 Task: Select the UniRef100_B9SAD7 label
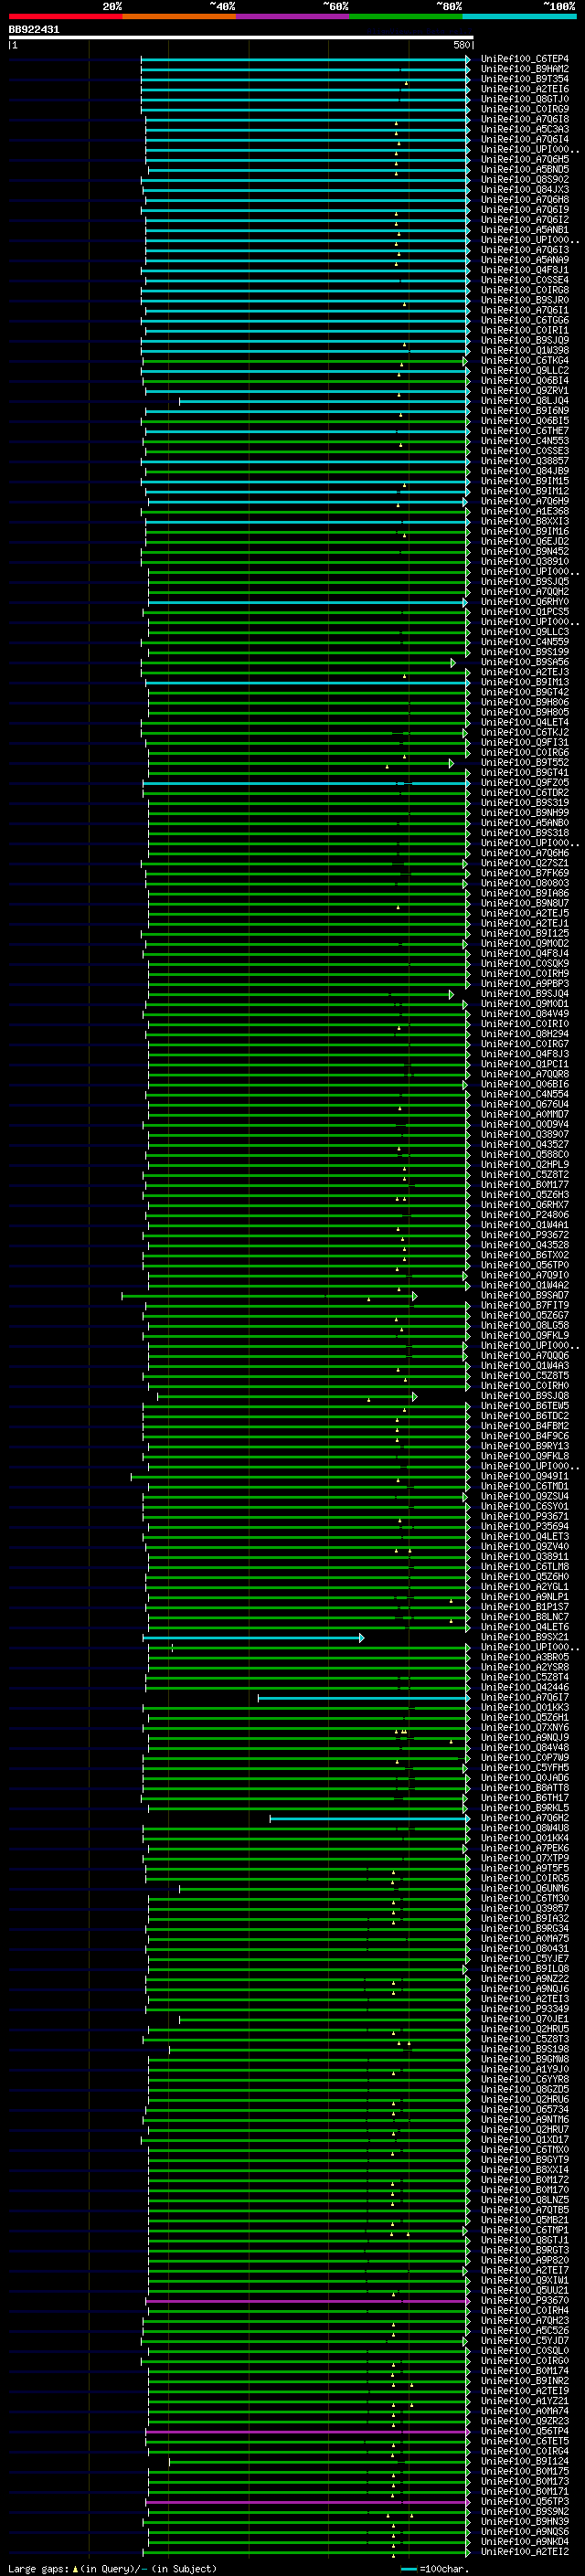[525, 1296]
